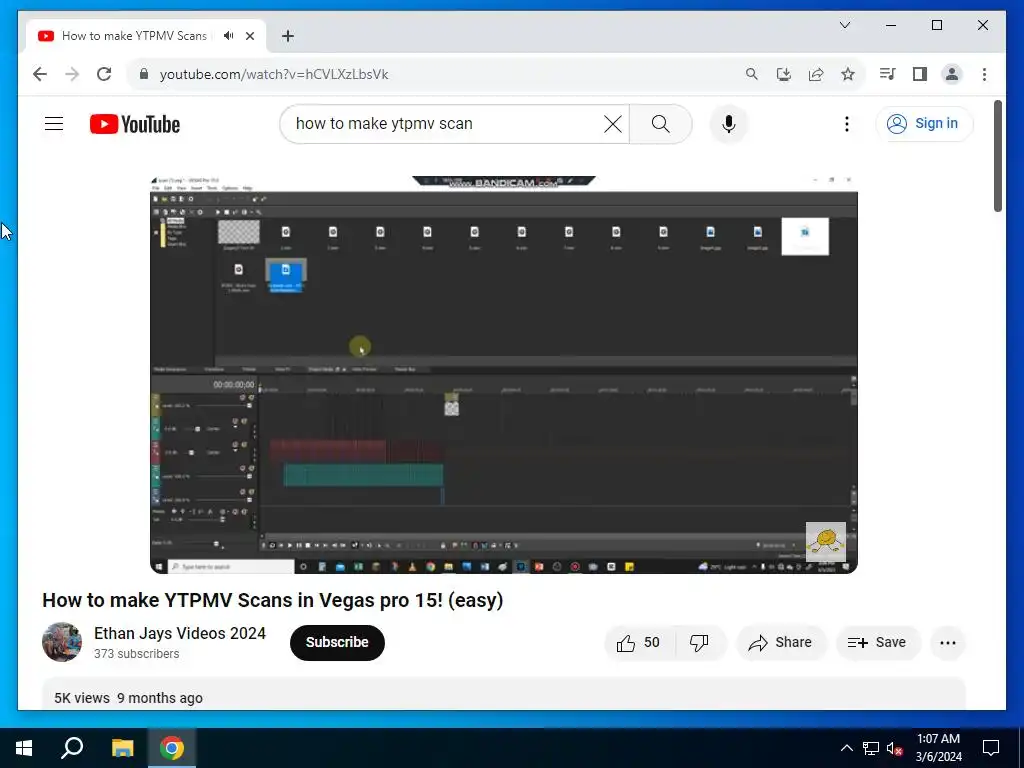This screenshot has height=768, width=1024.
Task: Save video to playlist
Action: coord(878,643)
